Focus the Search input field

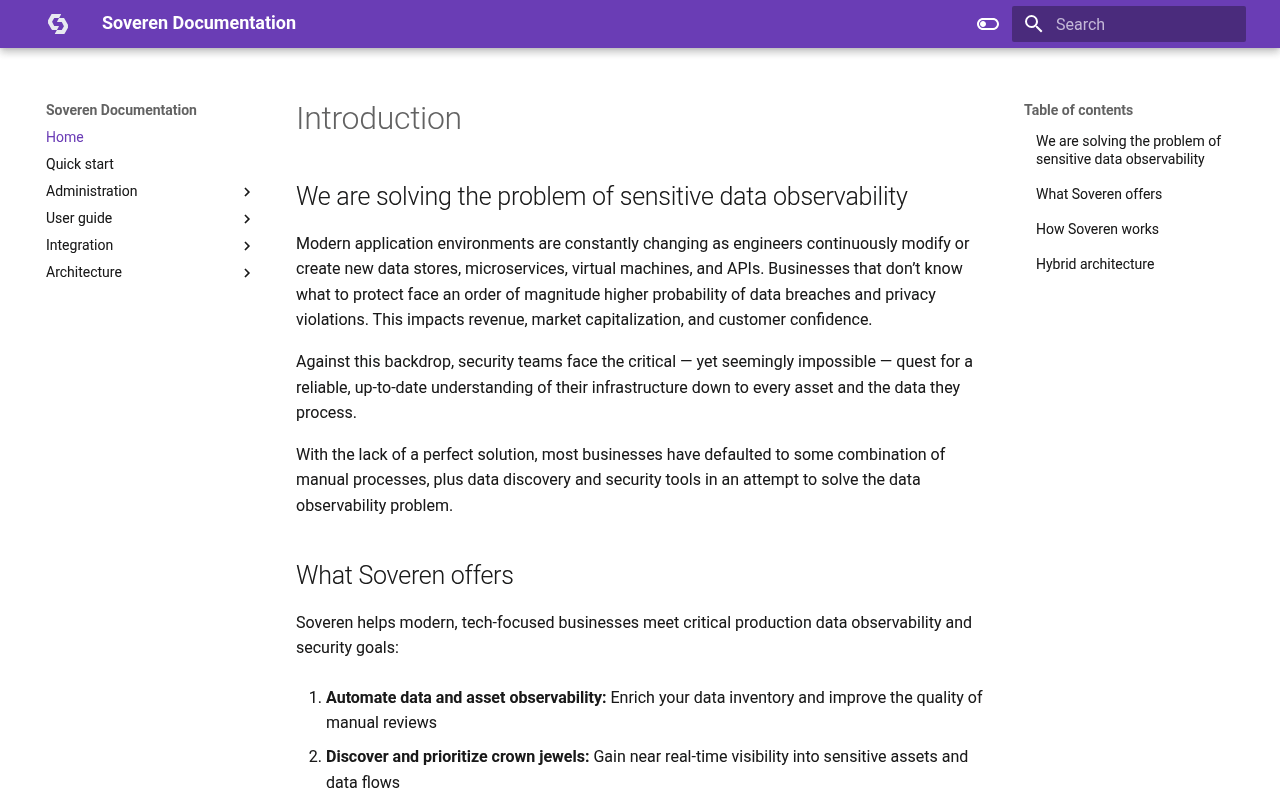click(1129, 24)
